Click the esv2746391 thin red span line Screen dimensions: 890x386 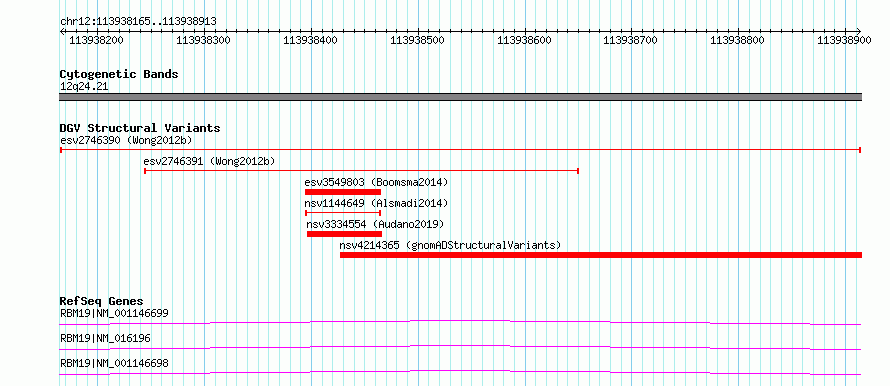coord(361,170)
